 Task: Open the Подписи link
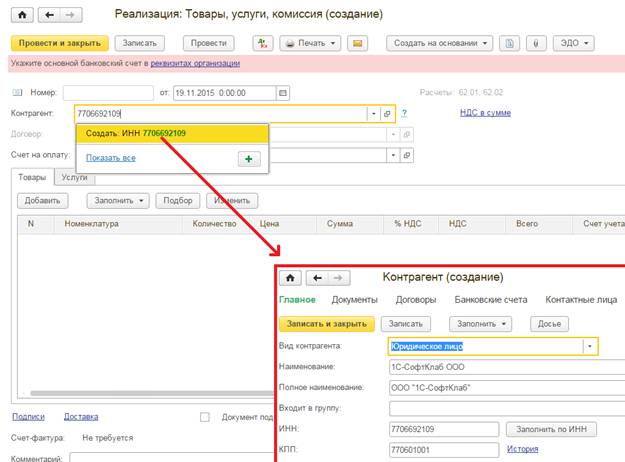coord(28,417)
